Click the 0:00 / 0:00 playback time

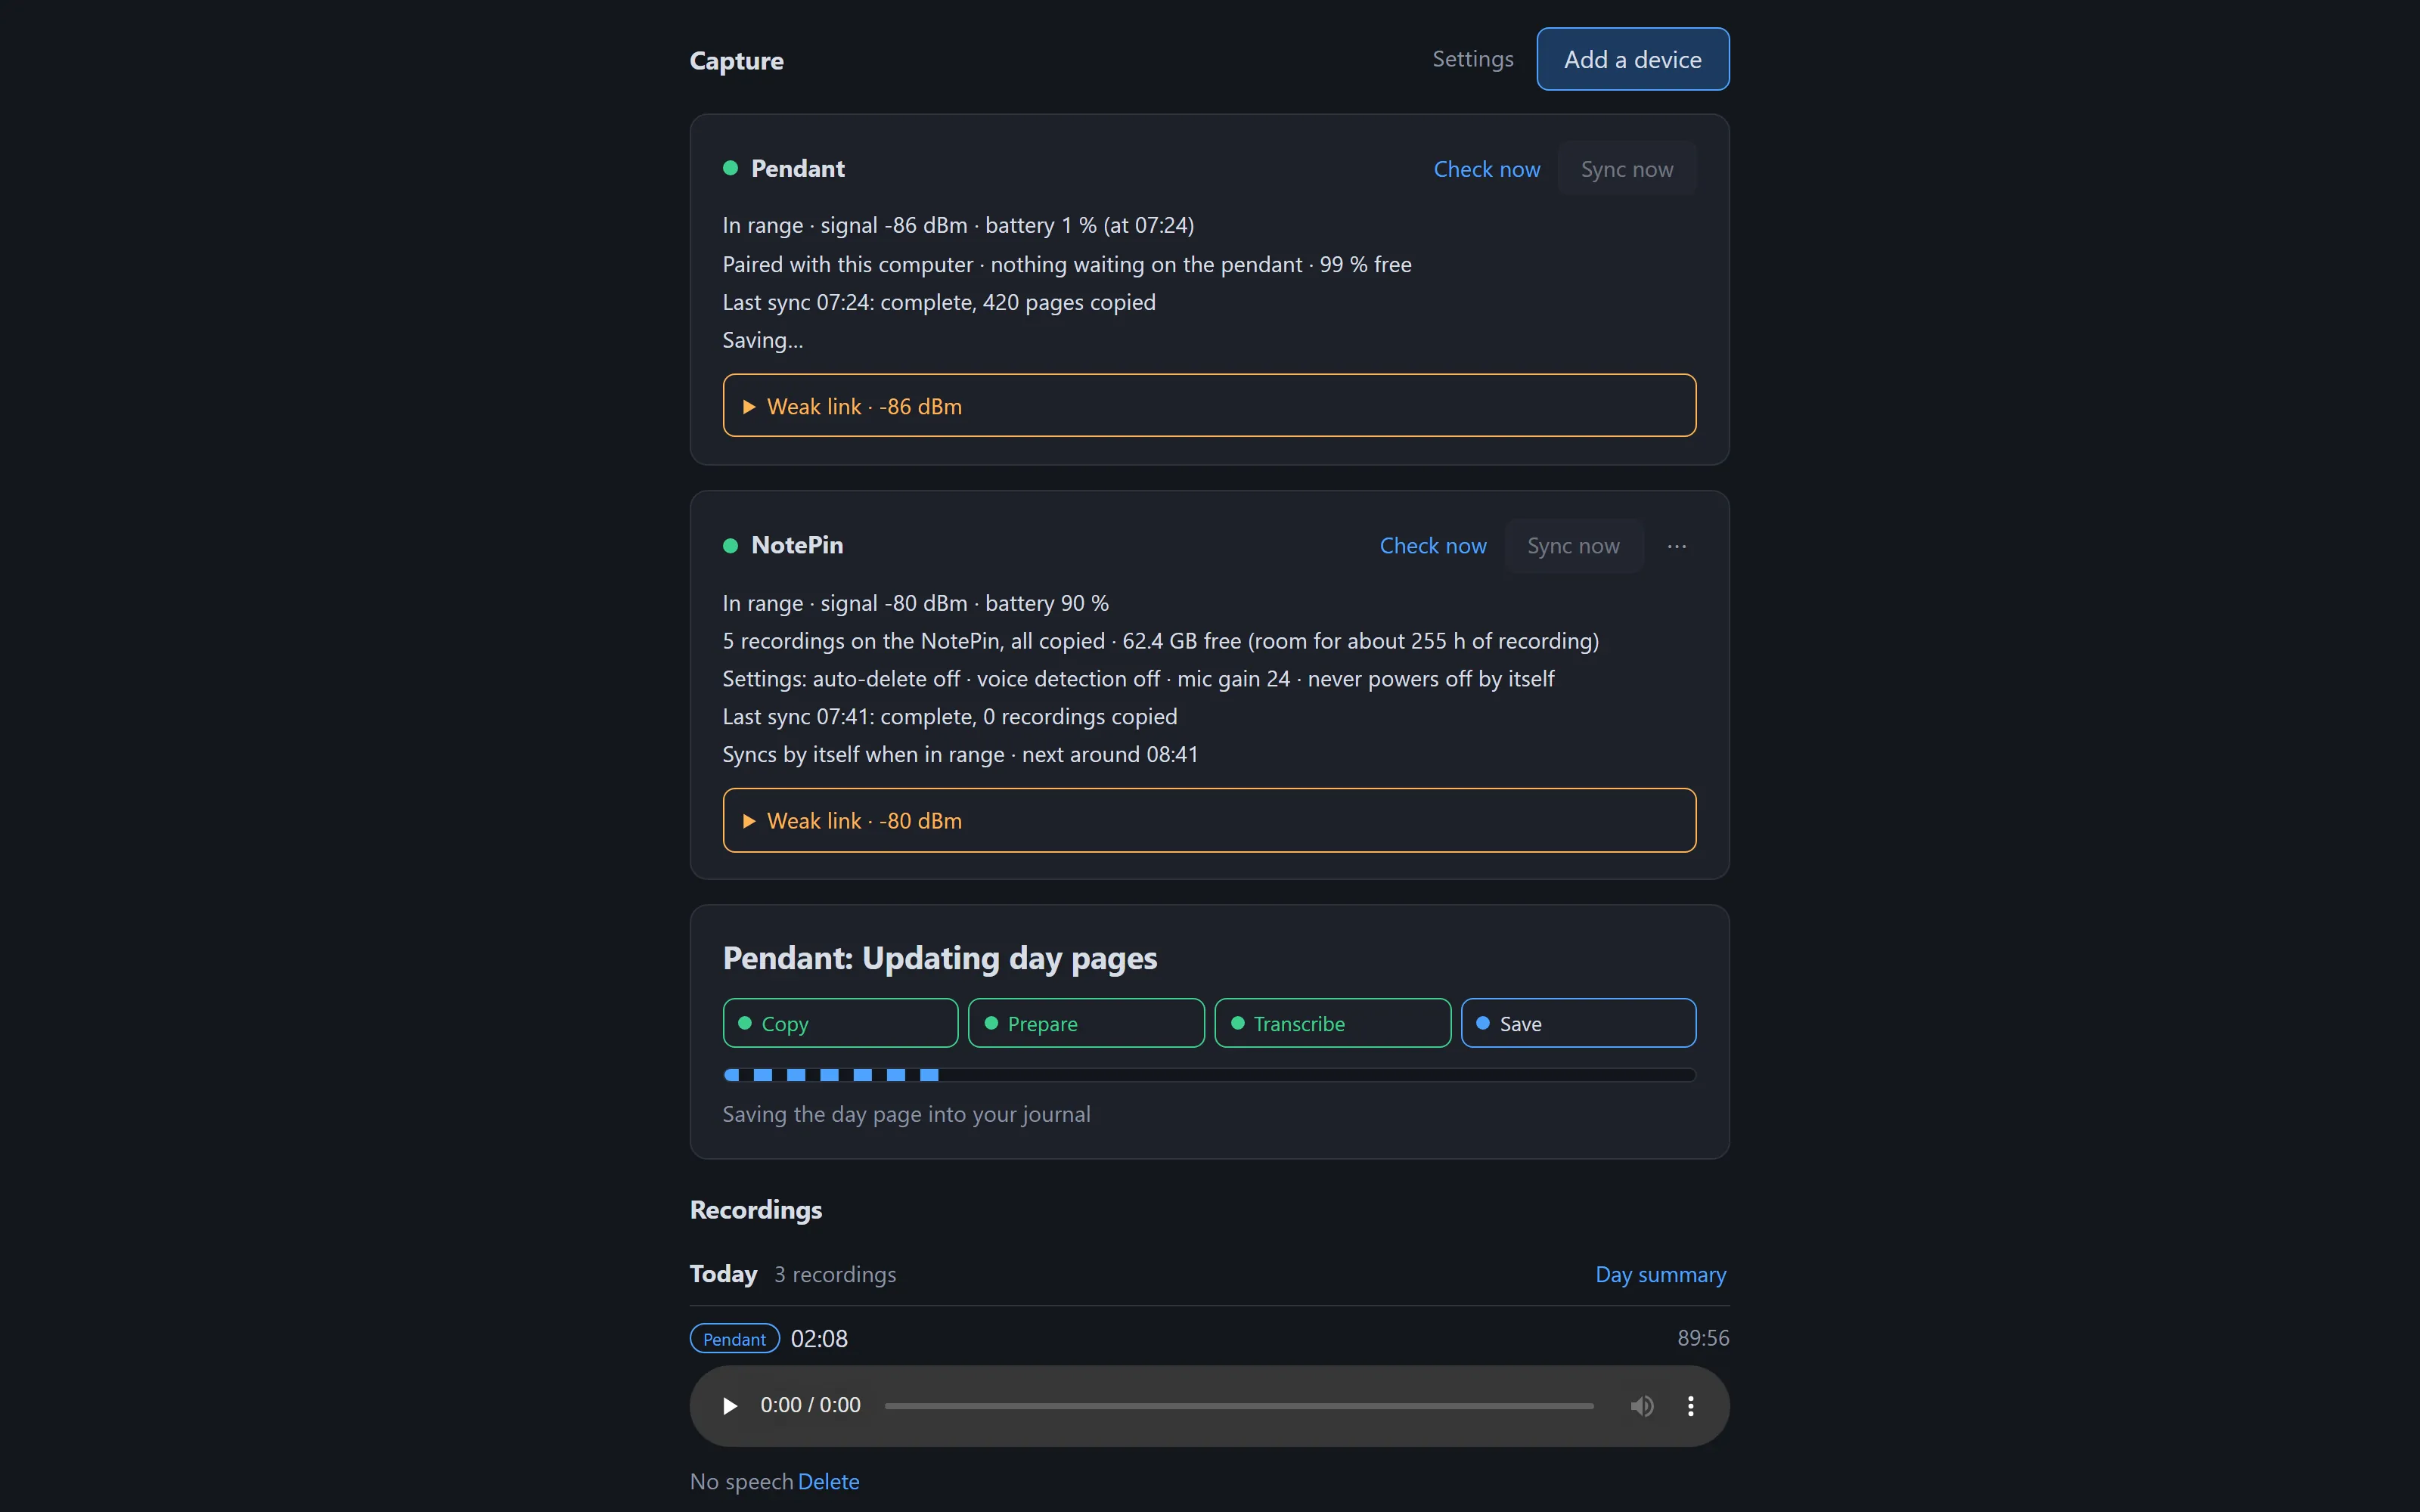(810, 1405)
